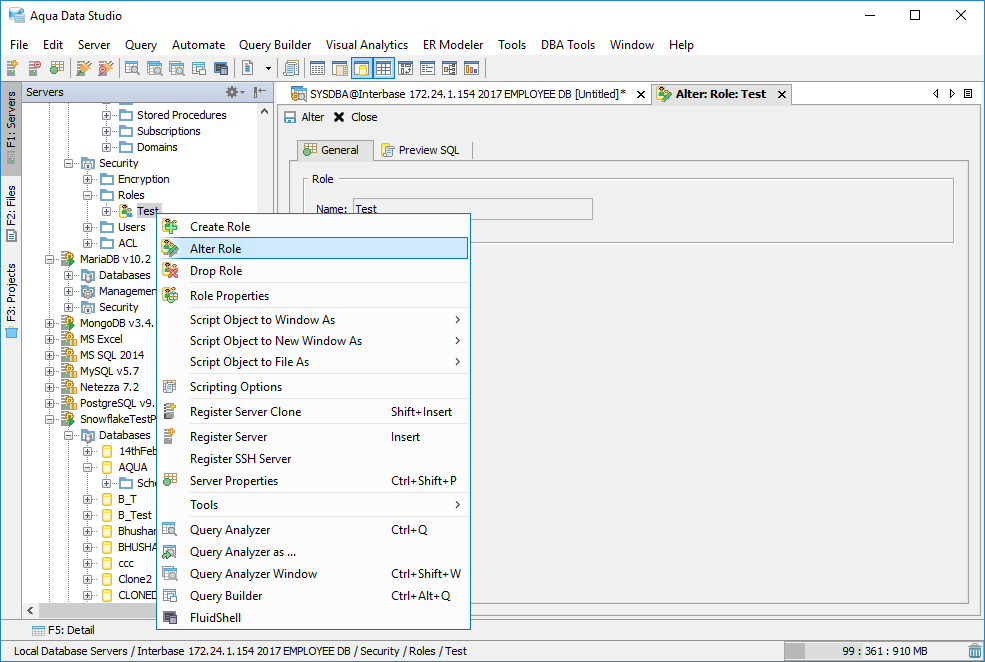Click the Unregister Server toolbar icon
This screenshot has width=985, height=662.
click(35, 68)
